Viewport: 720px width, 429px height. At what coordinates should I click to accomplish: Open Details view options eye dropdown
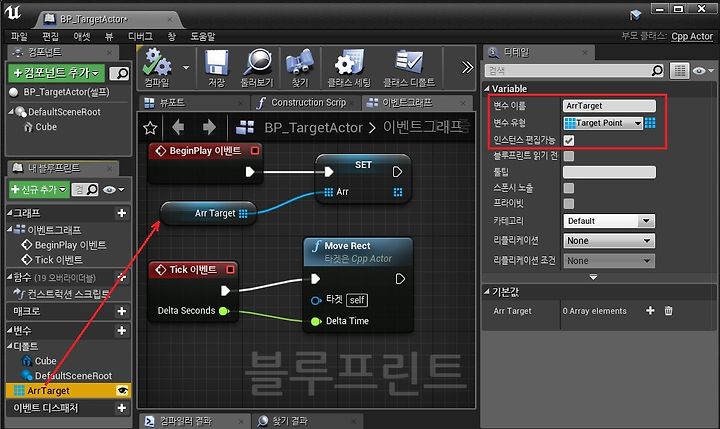click(x=703, y=71)
